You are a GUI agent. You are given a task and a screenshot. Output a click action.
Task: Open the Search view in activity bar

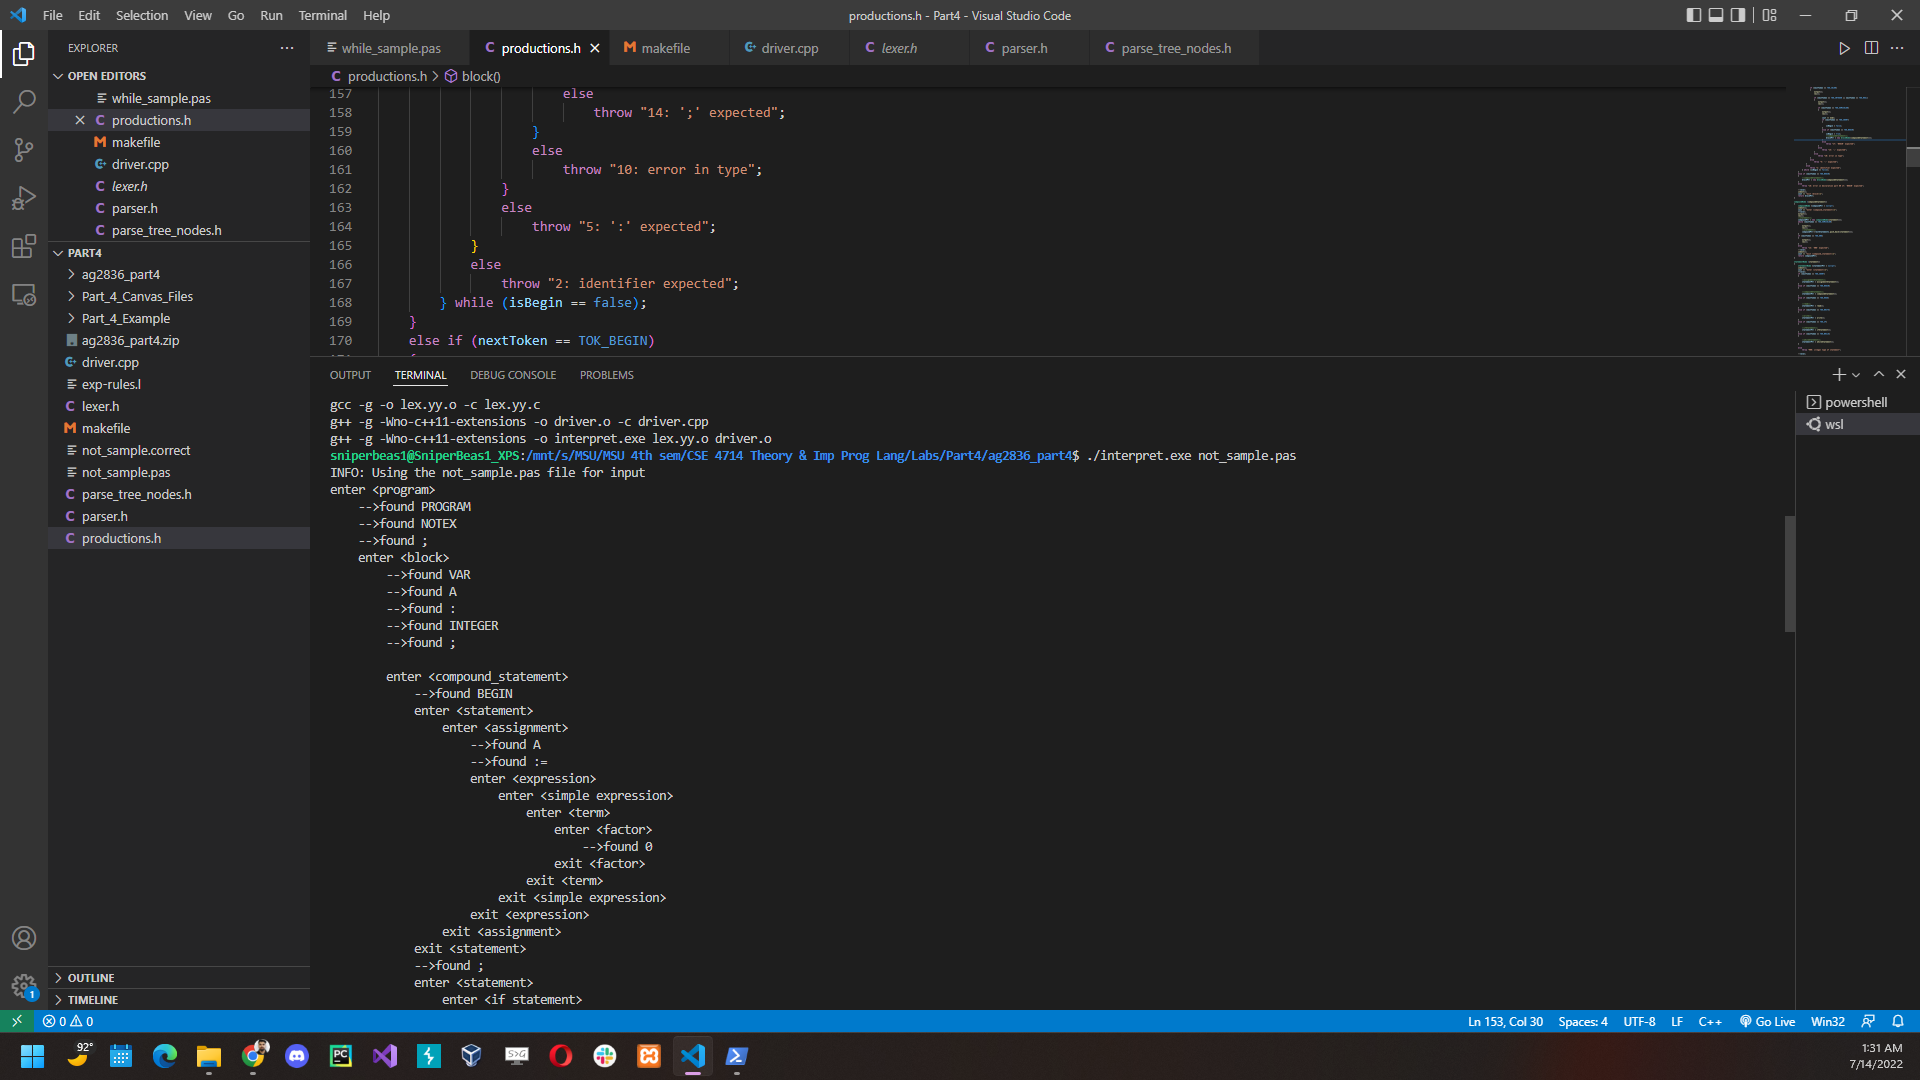coord(24,101)
